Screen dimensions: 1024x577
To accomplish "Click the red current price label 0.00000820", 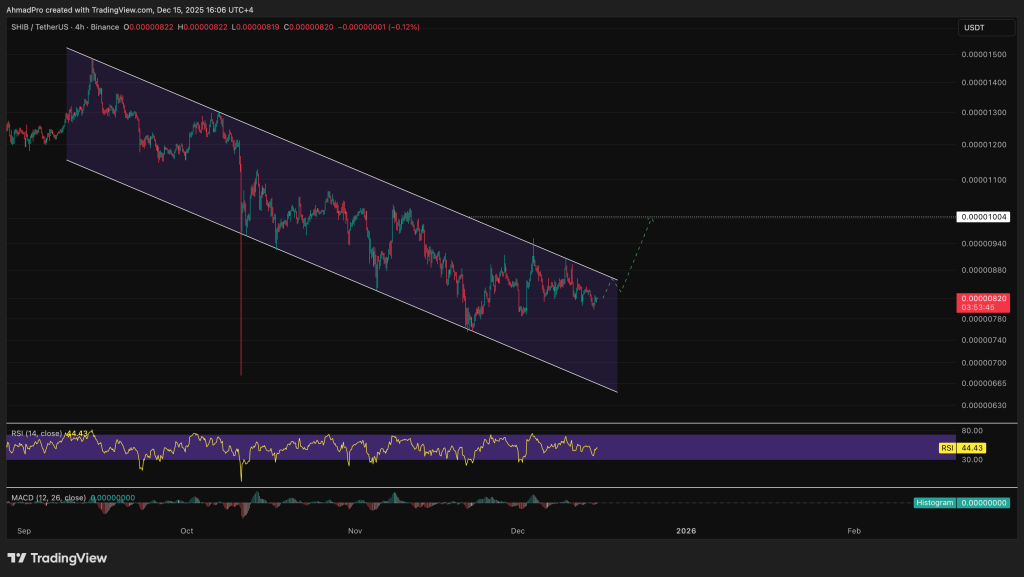I will pyautogui.click(x=984, y=300).
